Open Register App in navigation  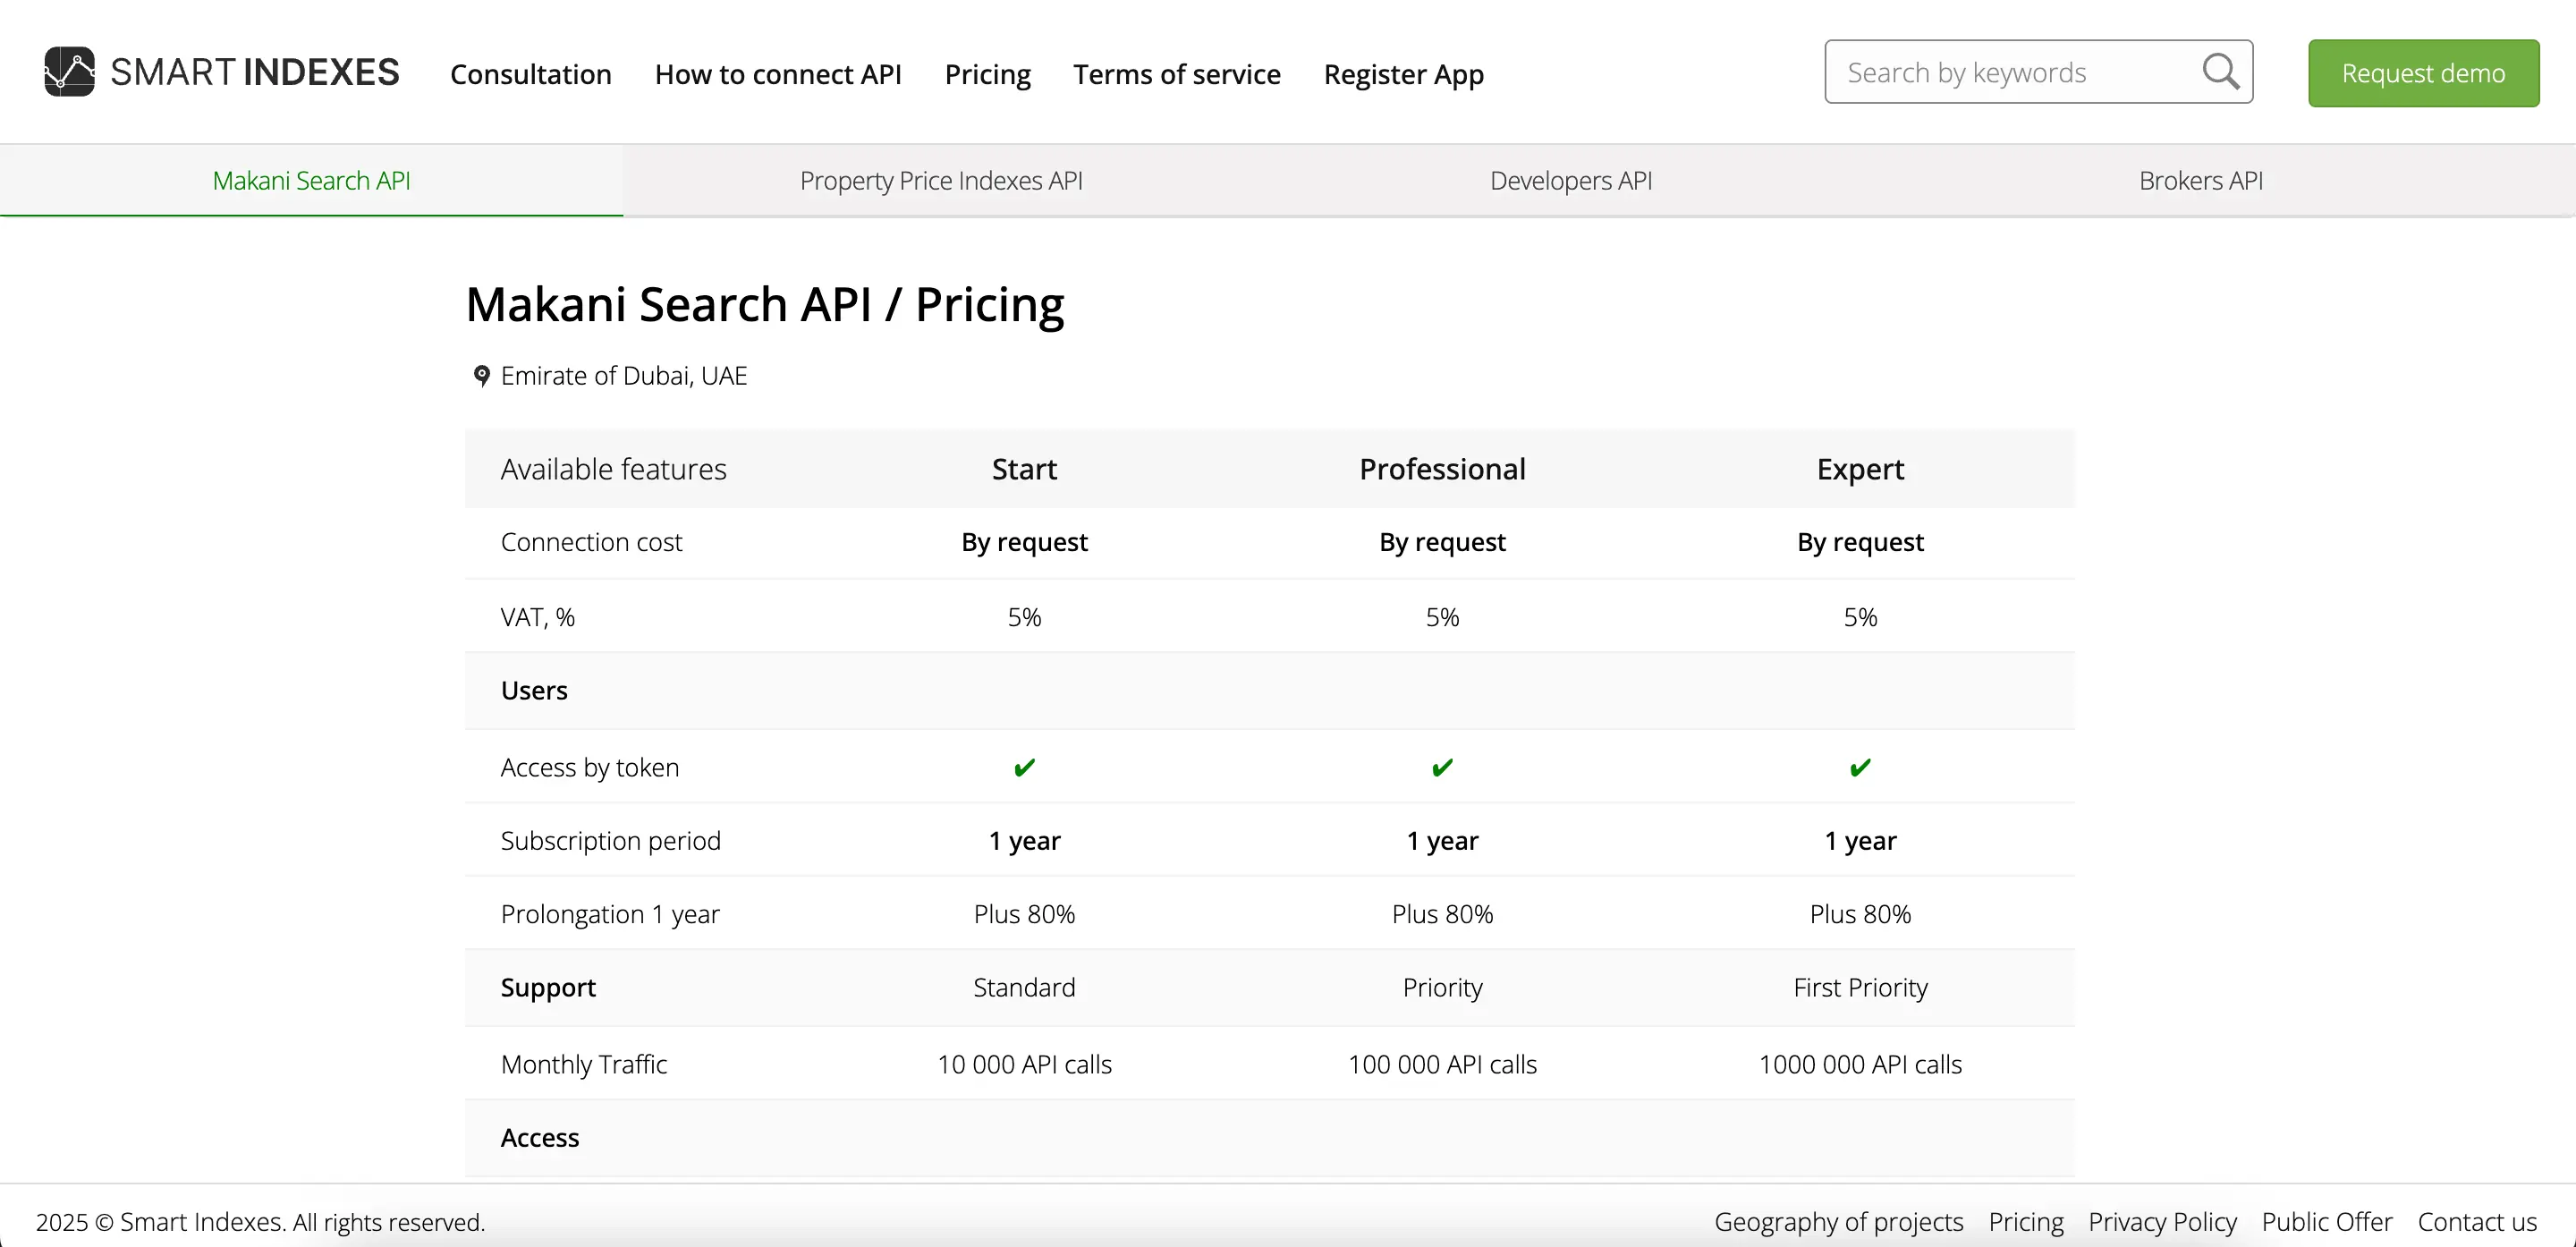tap(1403, 74)
